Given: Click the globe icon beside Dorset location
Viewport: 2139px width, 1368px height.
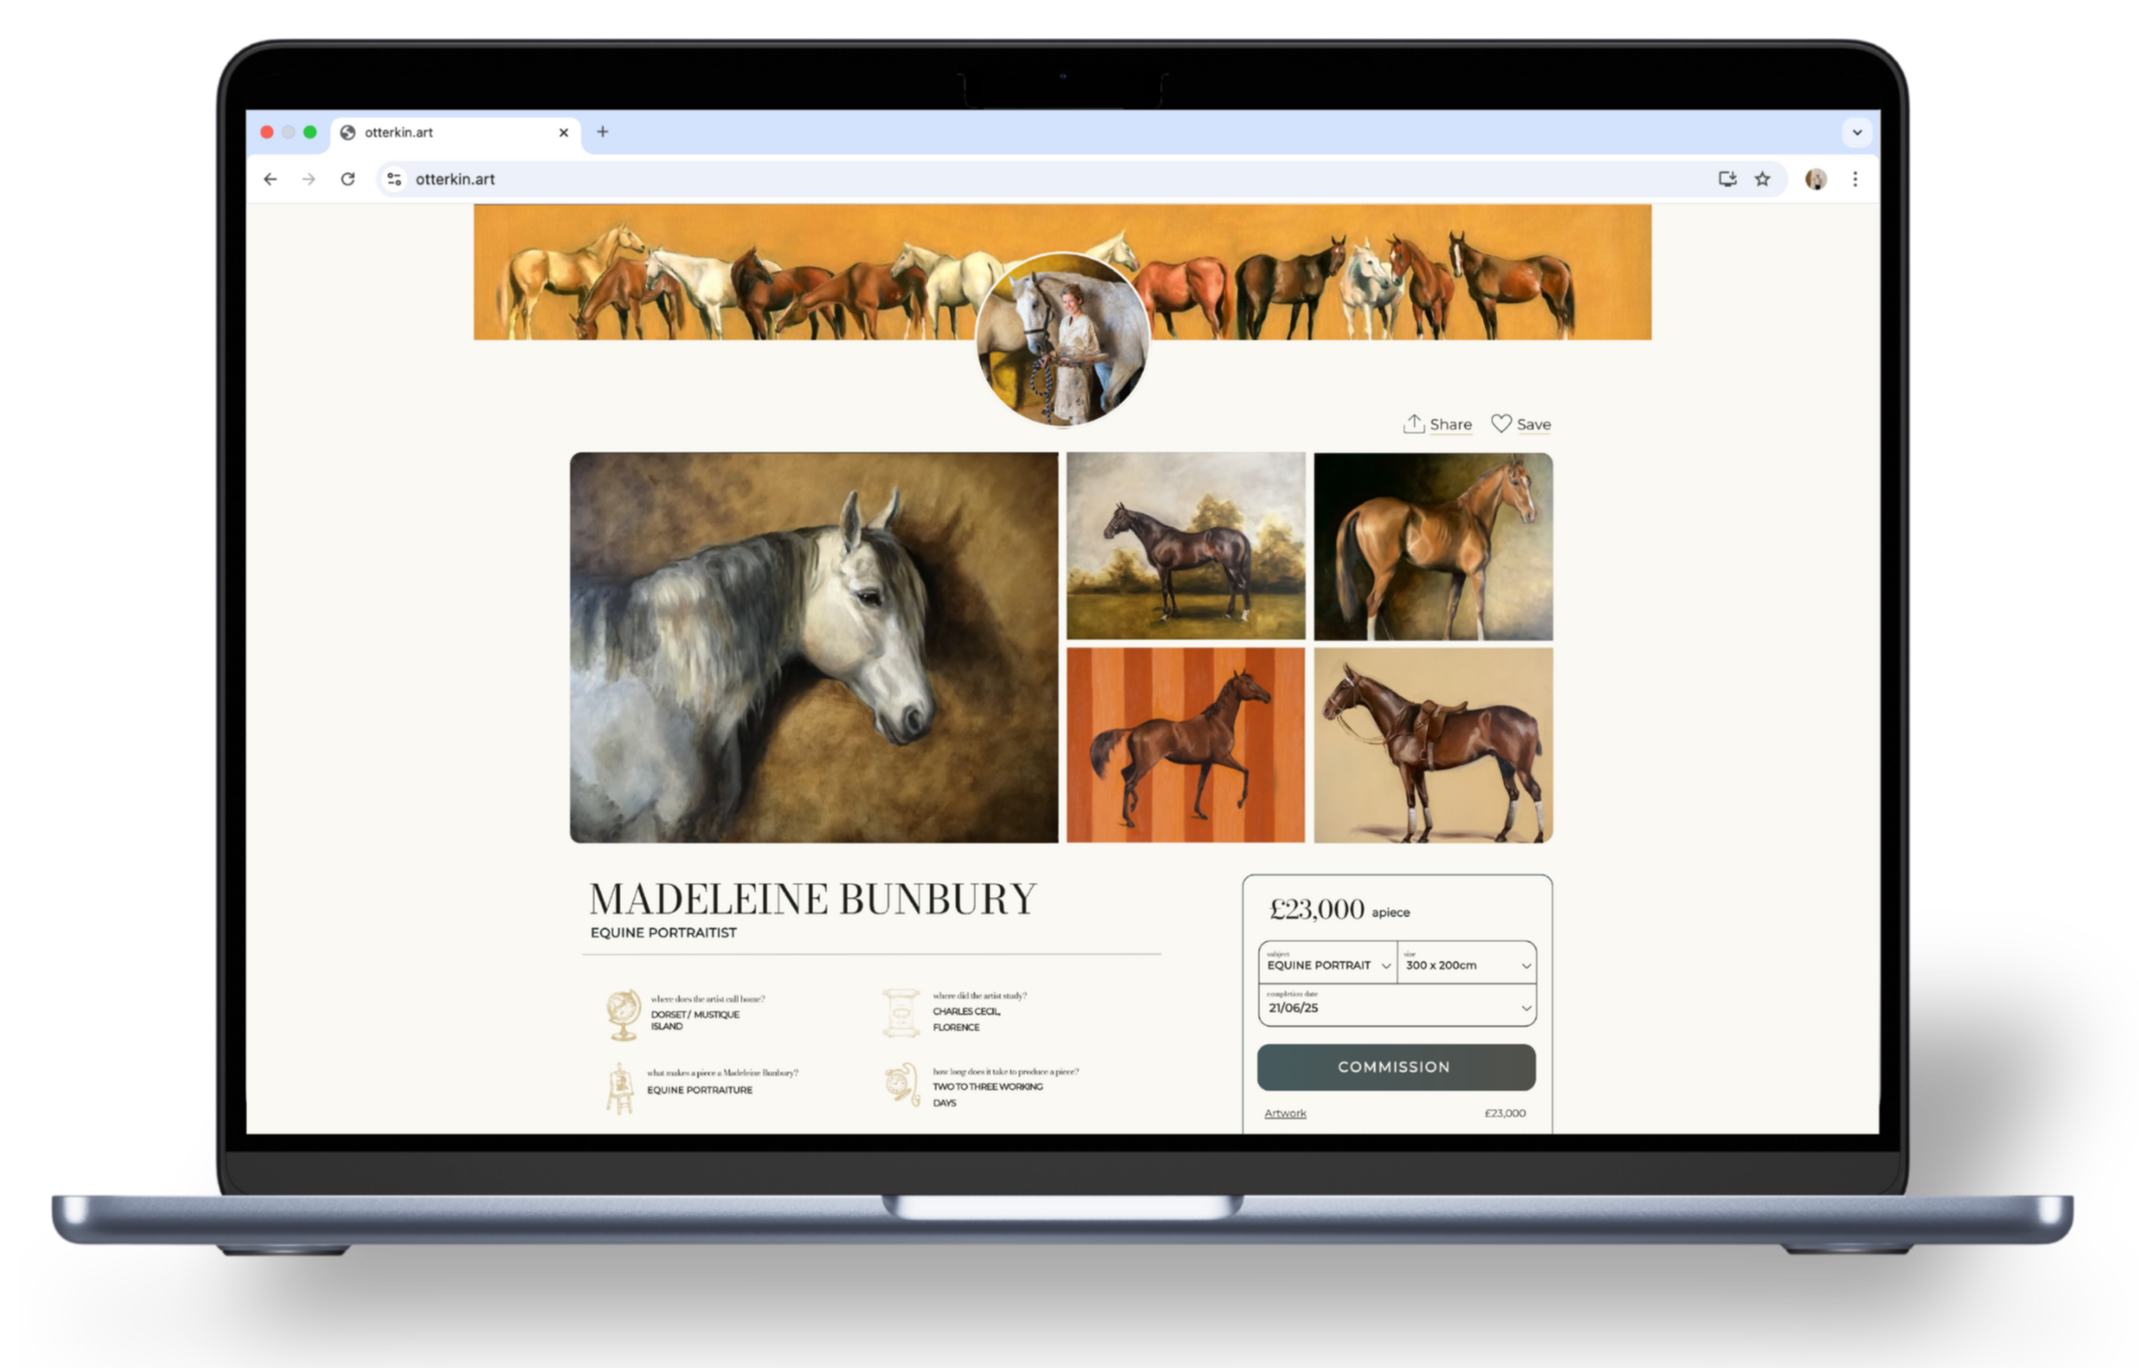Looking at the screenshot, I should (623, 1014).
